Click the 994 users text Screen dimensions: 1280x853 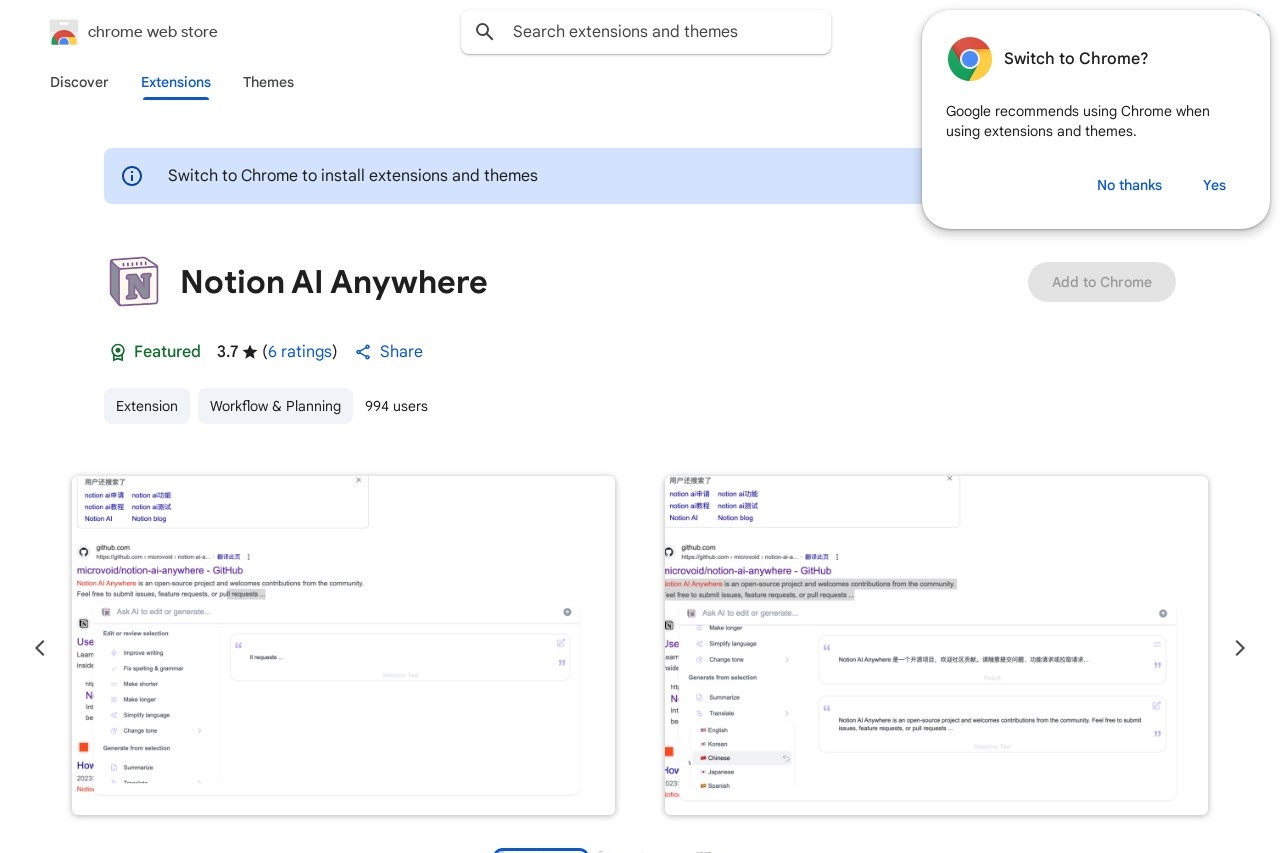396,406
